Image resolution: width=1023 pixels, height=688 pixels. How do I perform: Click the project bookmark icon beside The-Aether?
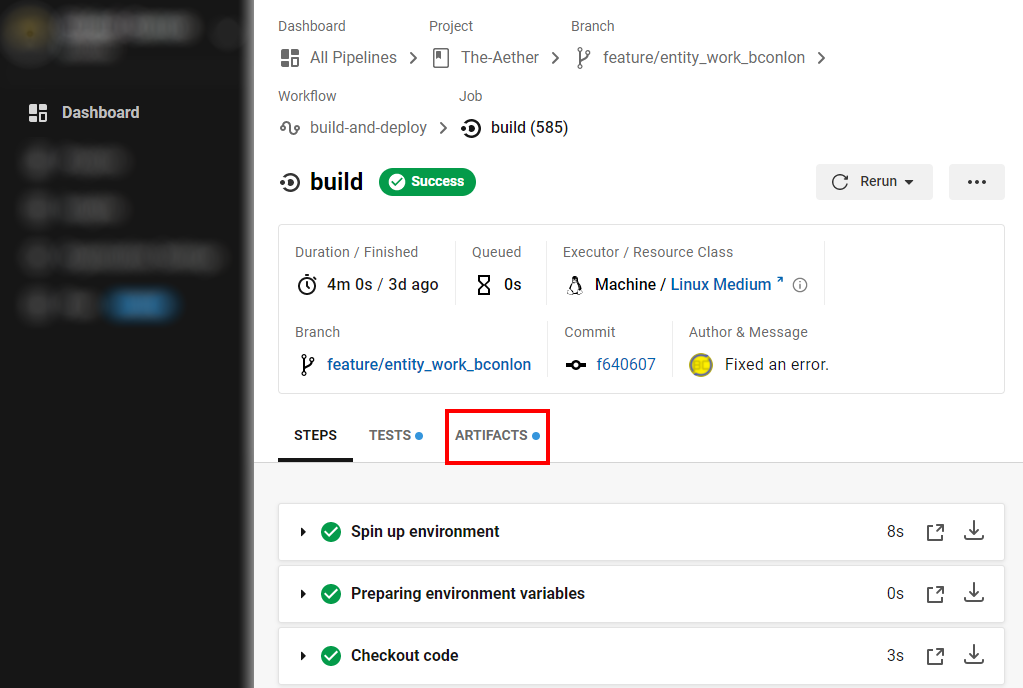[441, 58]
